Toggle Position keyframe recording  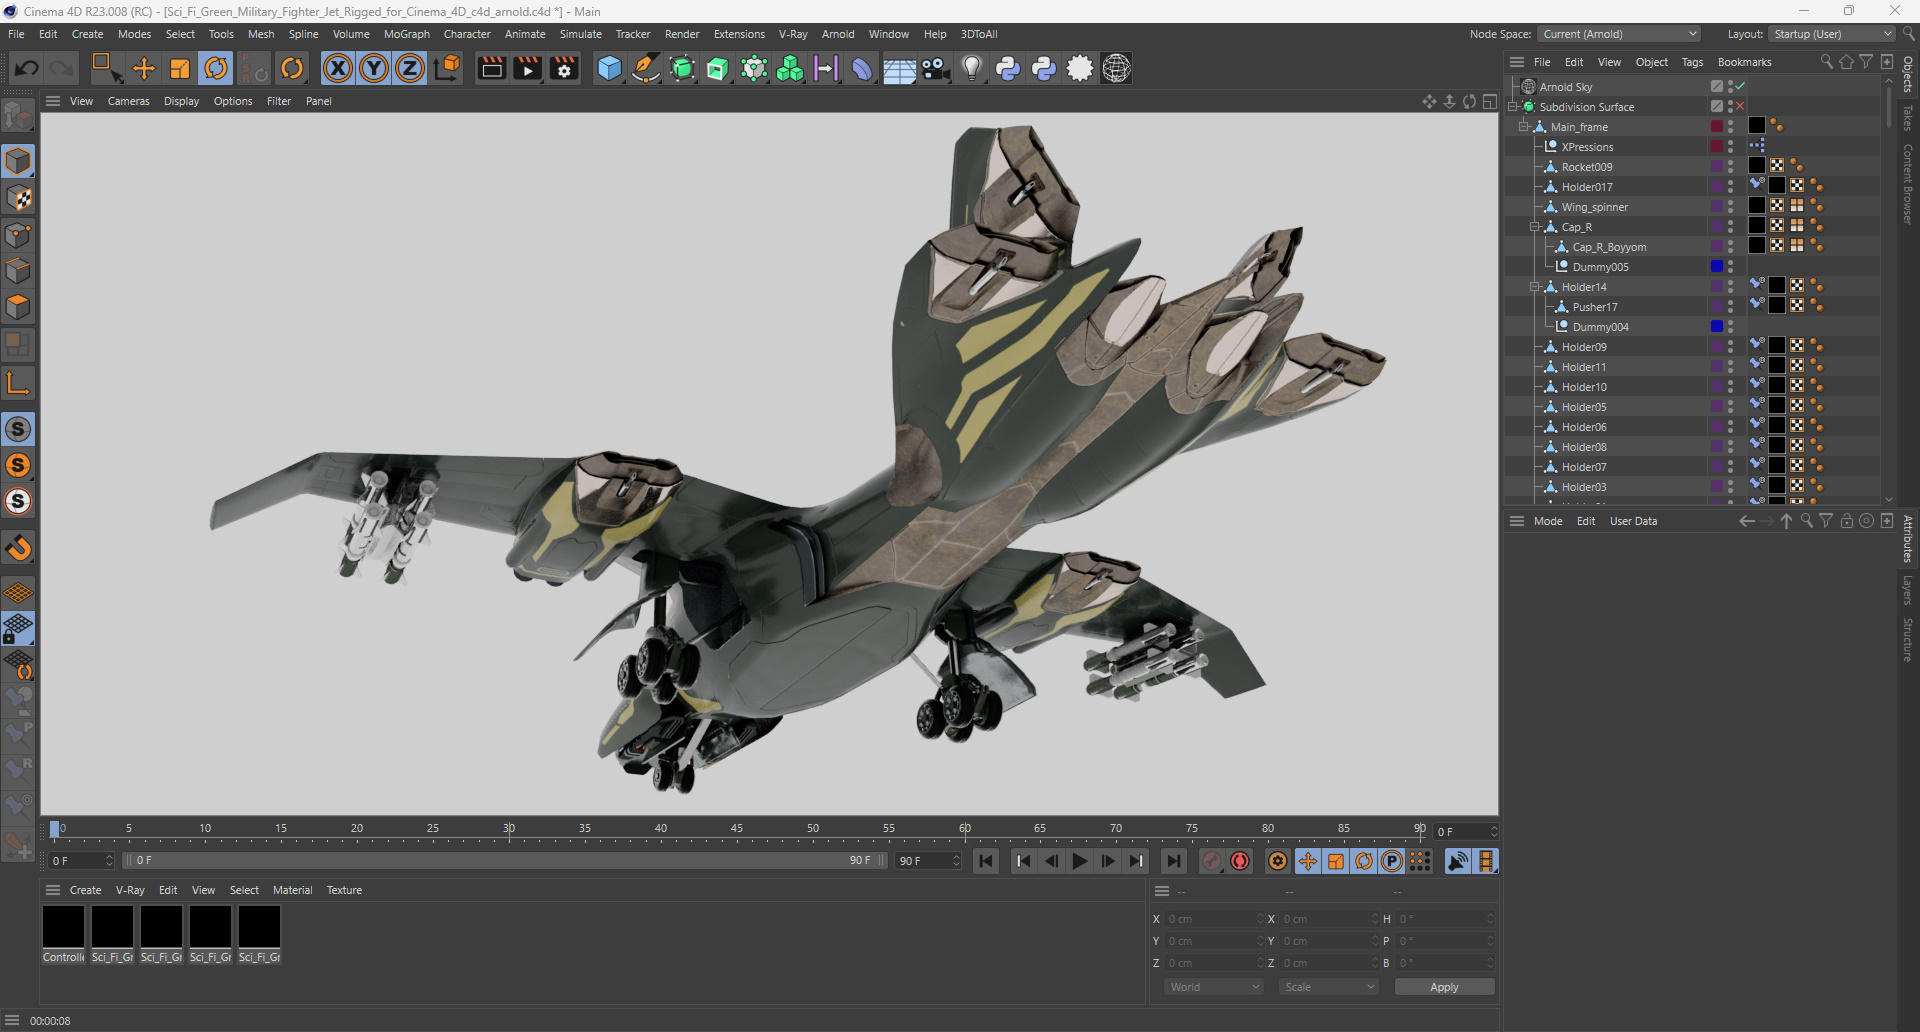click(1308, 861)
